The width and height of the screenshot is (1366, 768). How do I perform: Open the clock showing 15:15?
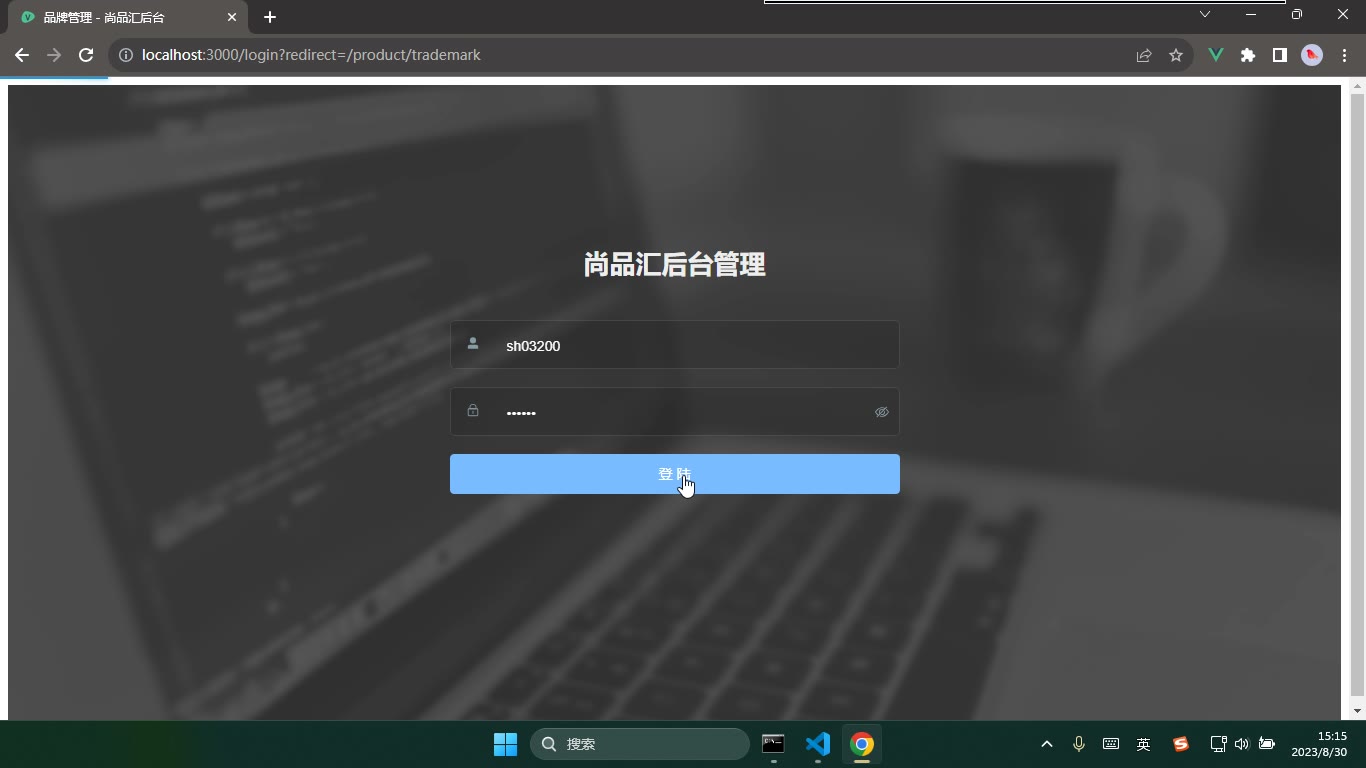pos(1319,744)
